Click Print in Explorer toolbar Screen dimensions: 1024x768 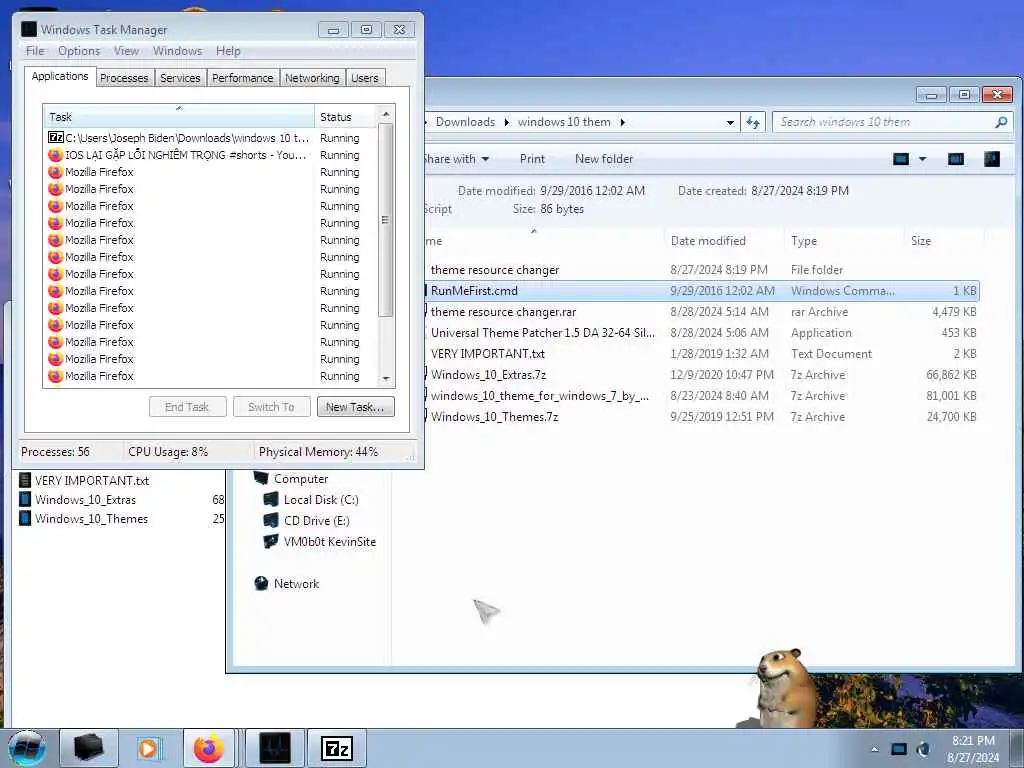point(532,159)
